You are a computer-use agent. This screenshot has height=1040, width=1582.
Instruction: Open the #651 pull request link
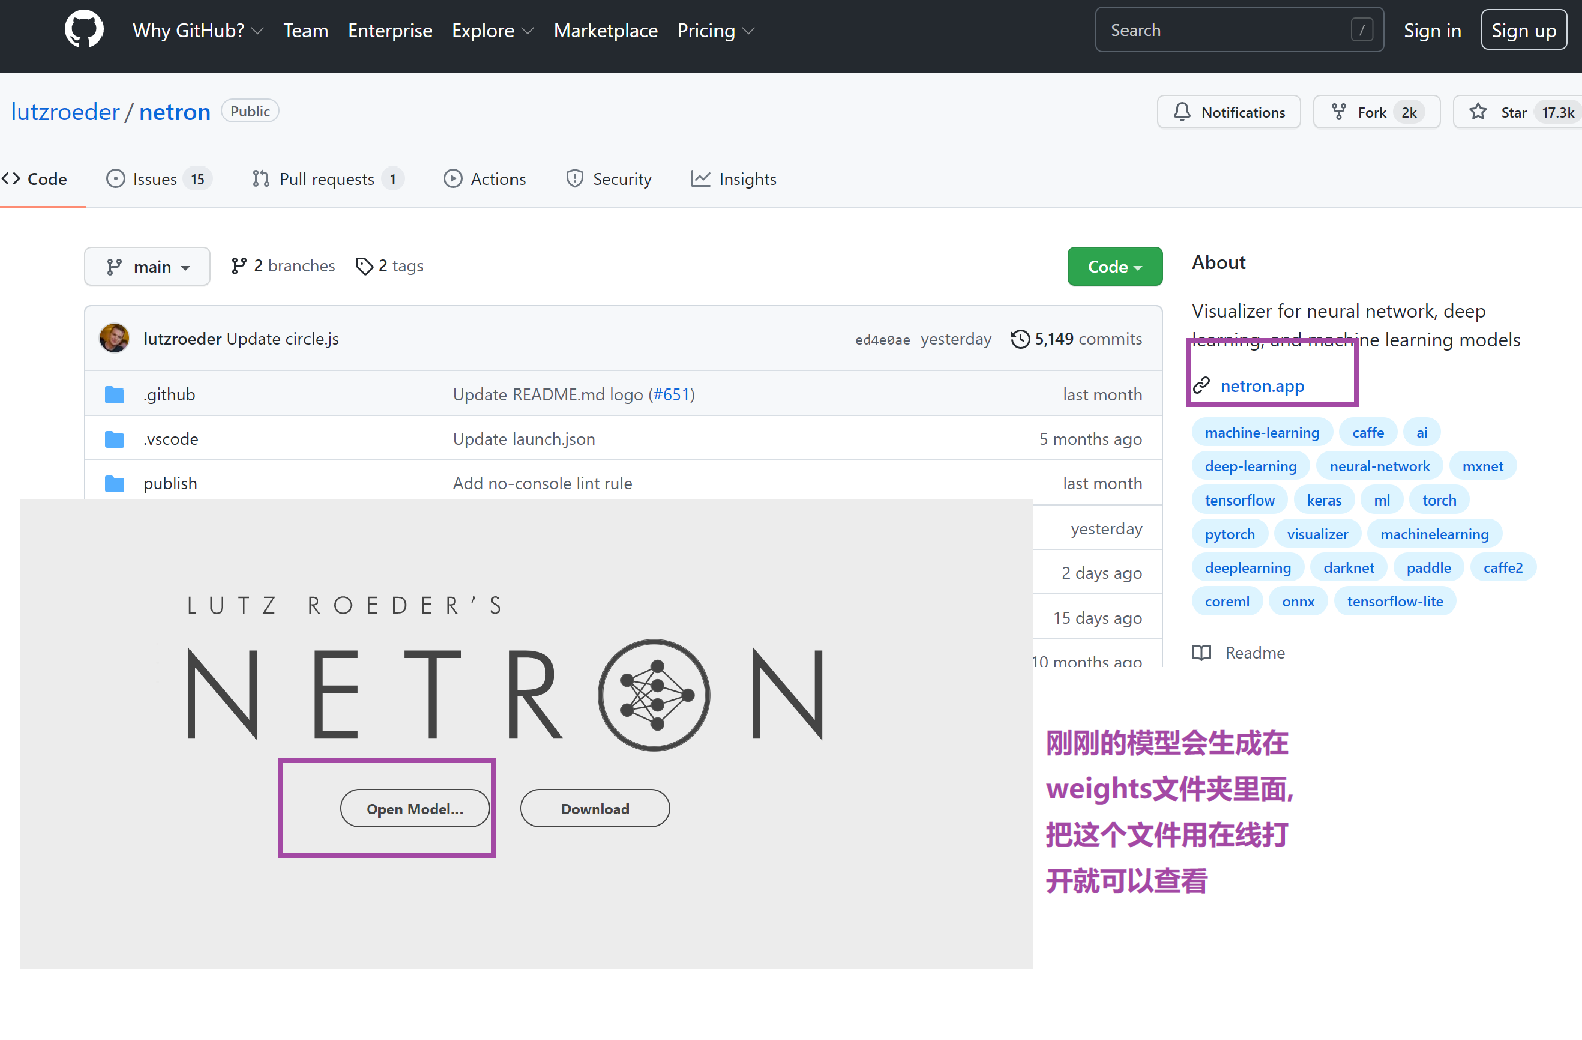671,394
